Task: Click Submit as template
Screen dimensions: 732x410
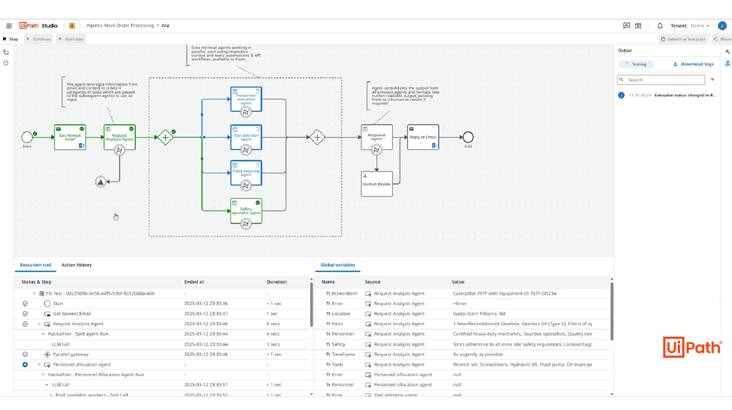Action: pos(683,39)
